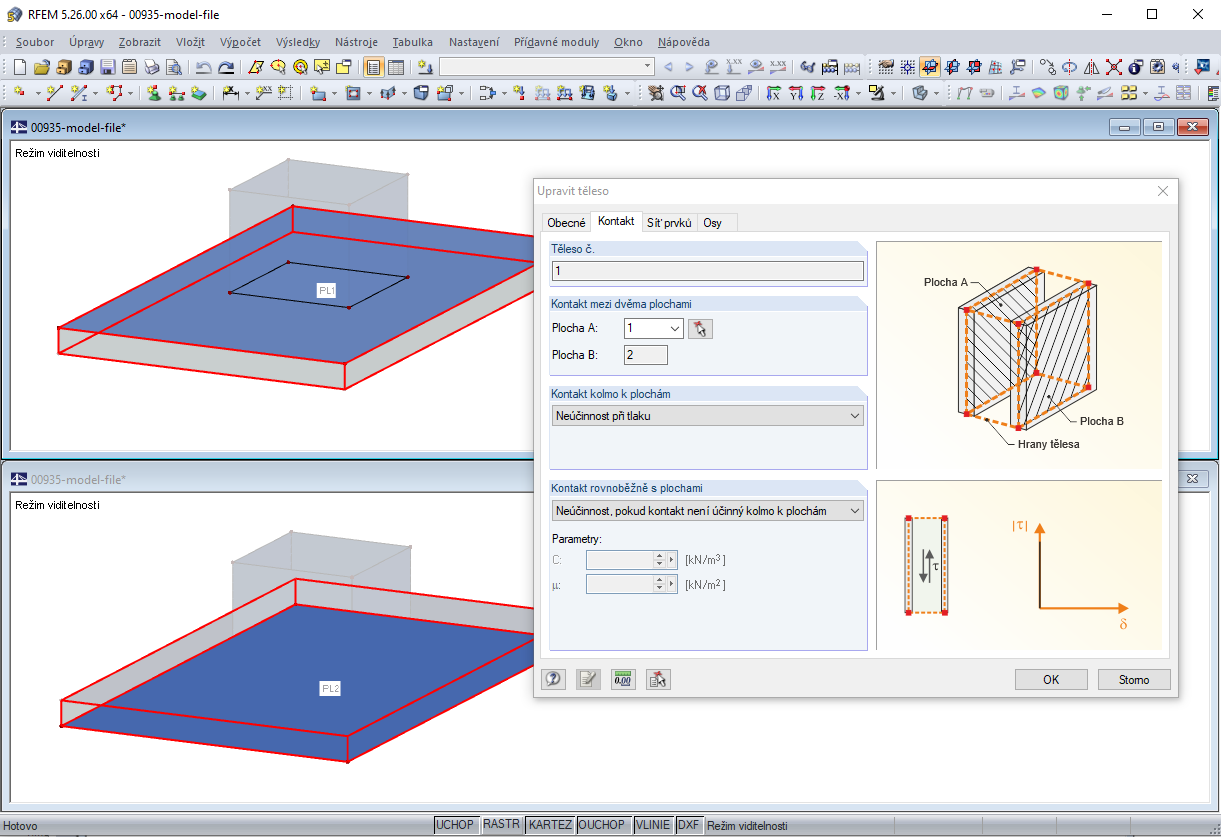
Task: Toggle OUCHOP object snap in status bar
Action: [x=604, y=826]
